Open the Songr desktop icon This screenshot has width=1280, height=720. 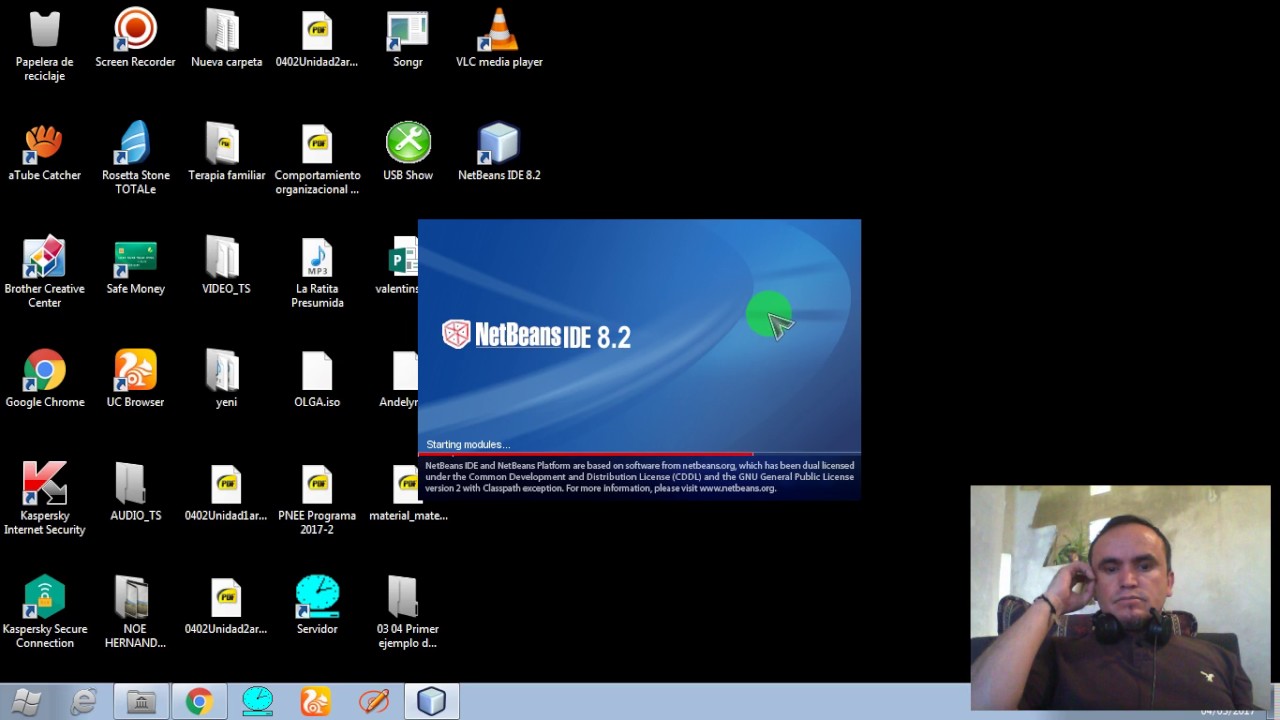coord(408,38)
